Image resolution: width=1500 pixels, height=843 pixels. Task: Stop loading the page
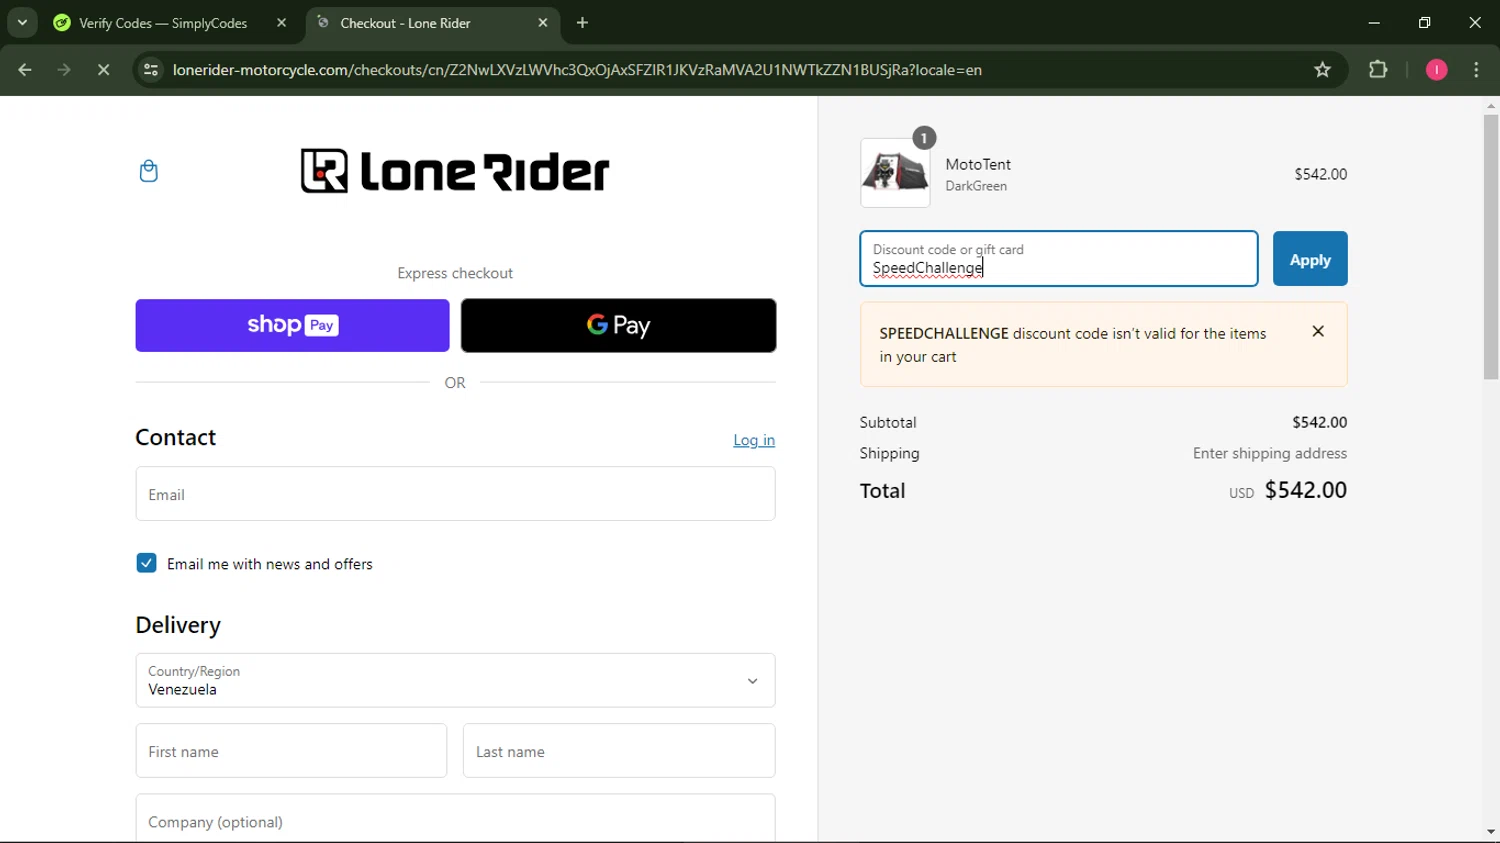tap(103, 70)
